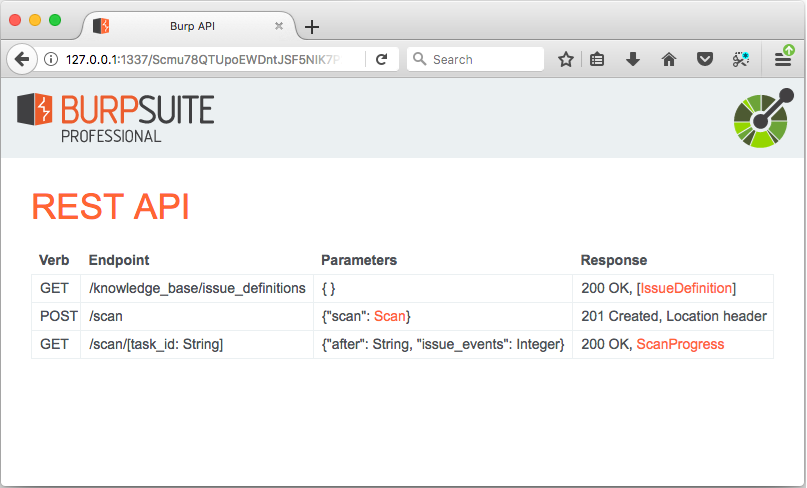Click the green fullscreen window button
Viewport: 807px width, 488px height.
(x=55, y=20)
